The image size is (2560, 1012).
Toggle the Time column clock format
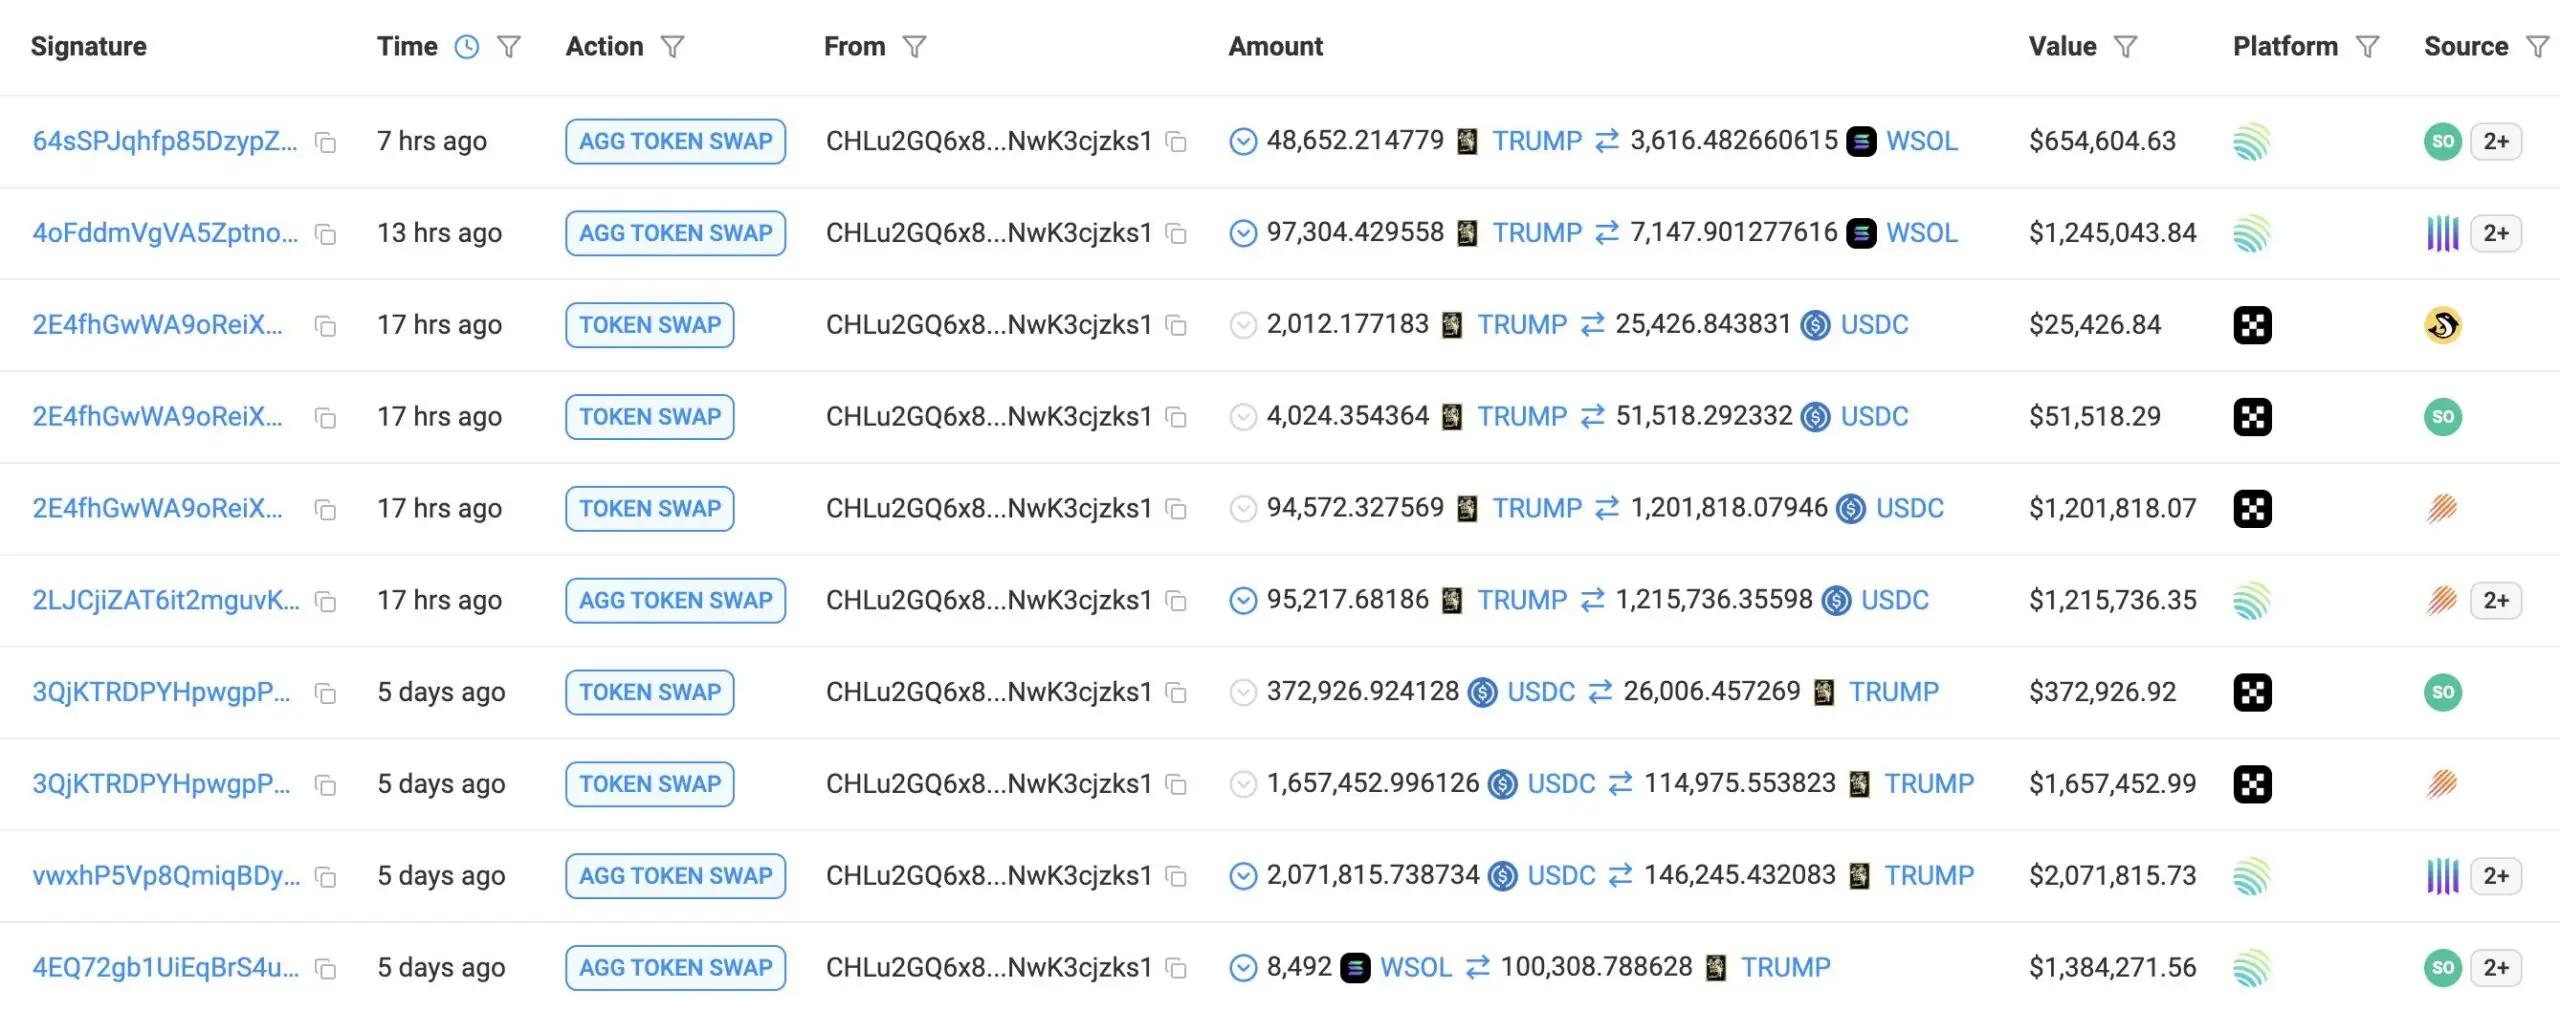click(x=467, y=47)
